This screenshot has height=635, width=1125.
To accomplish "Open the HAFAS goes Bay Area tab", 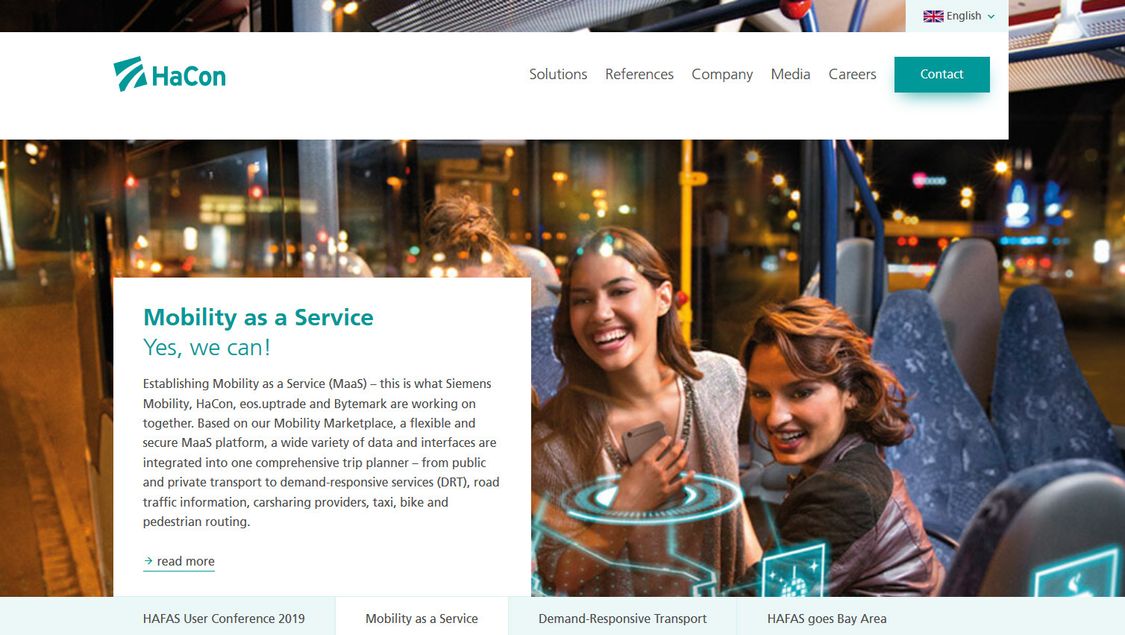I will (x=827, y=618).
